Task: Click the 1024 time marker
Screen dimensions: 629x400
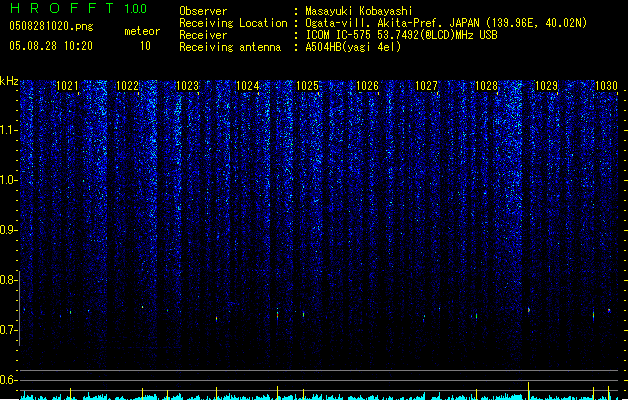Action: click(x=248, y=86)
